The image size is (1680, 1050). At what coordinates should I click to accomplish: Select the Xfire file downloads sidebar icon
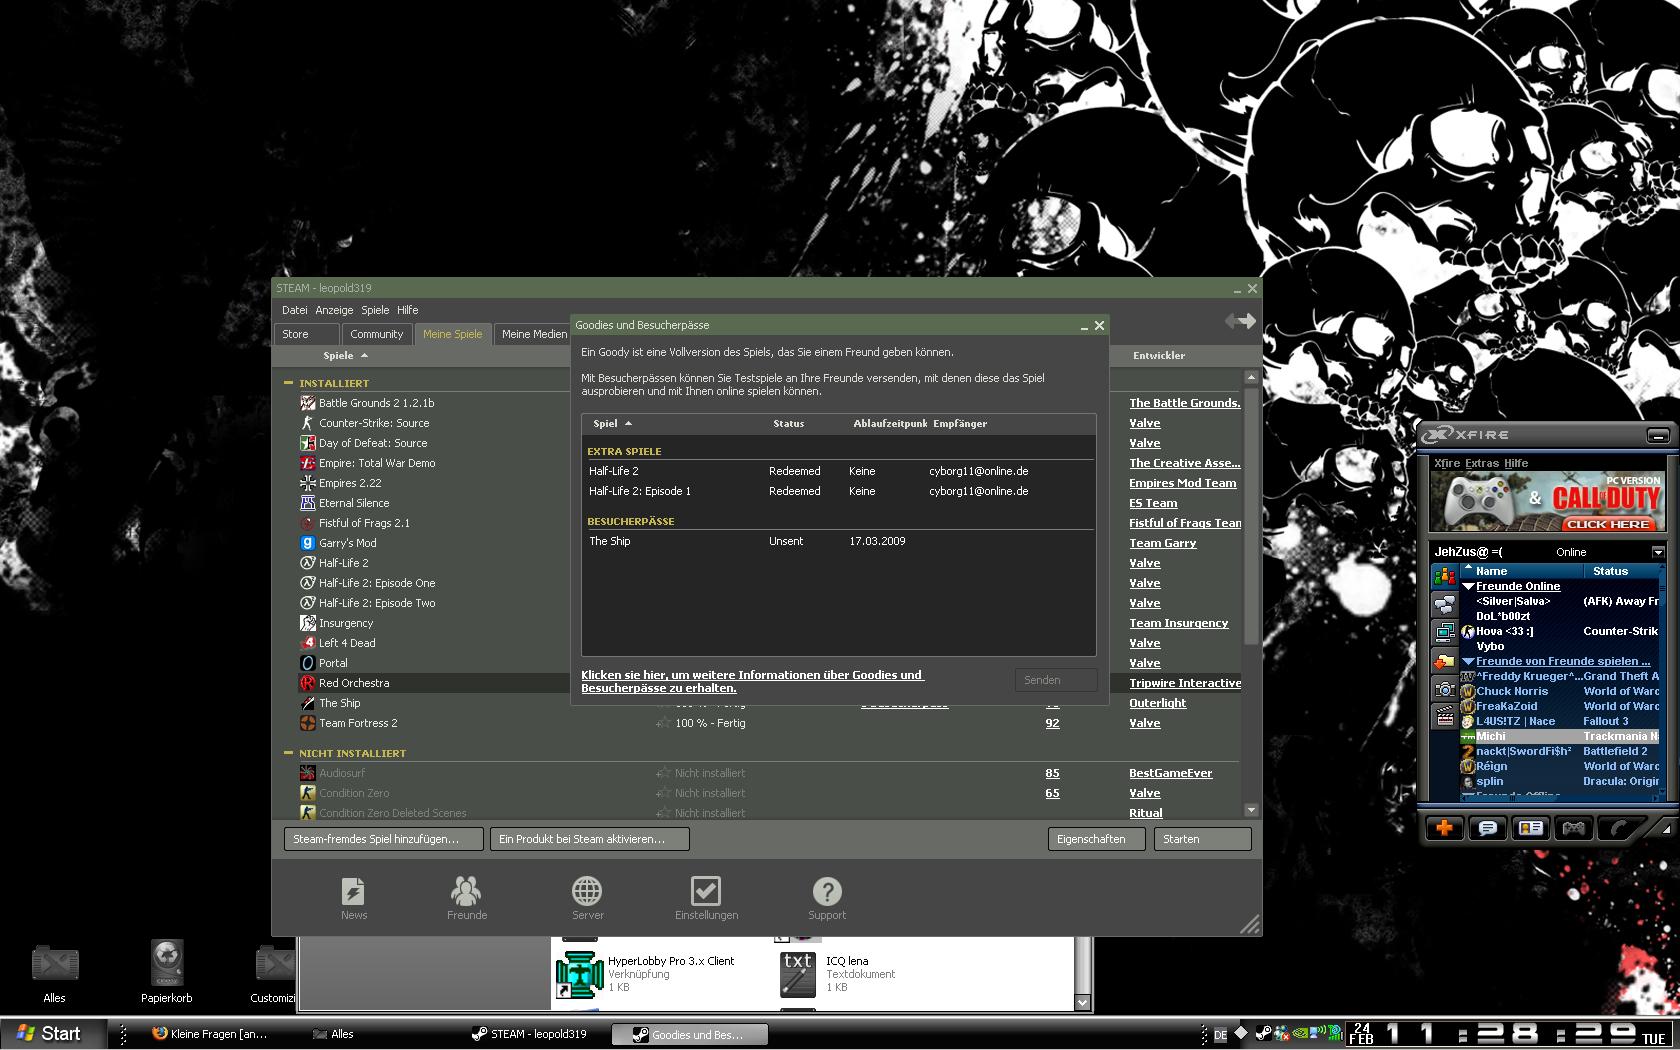tap(1445, 660)
